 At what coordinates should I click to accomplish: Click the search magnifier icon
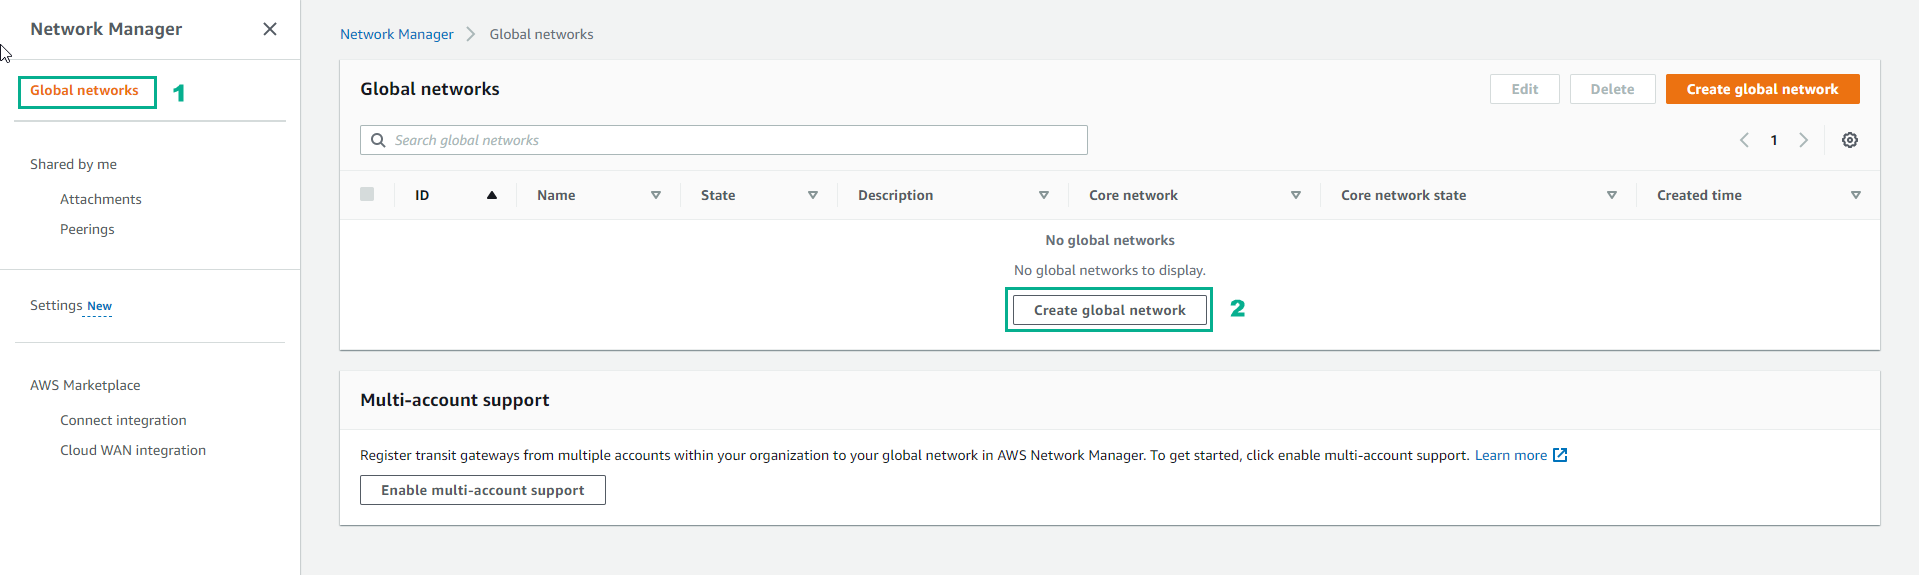[x=378, y=140]
